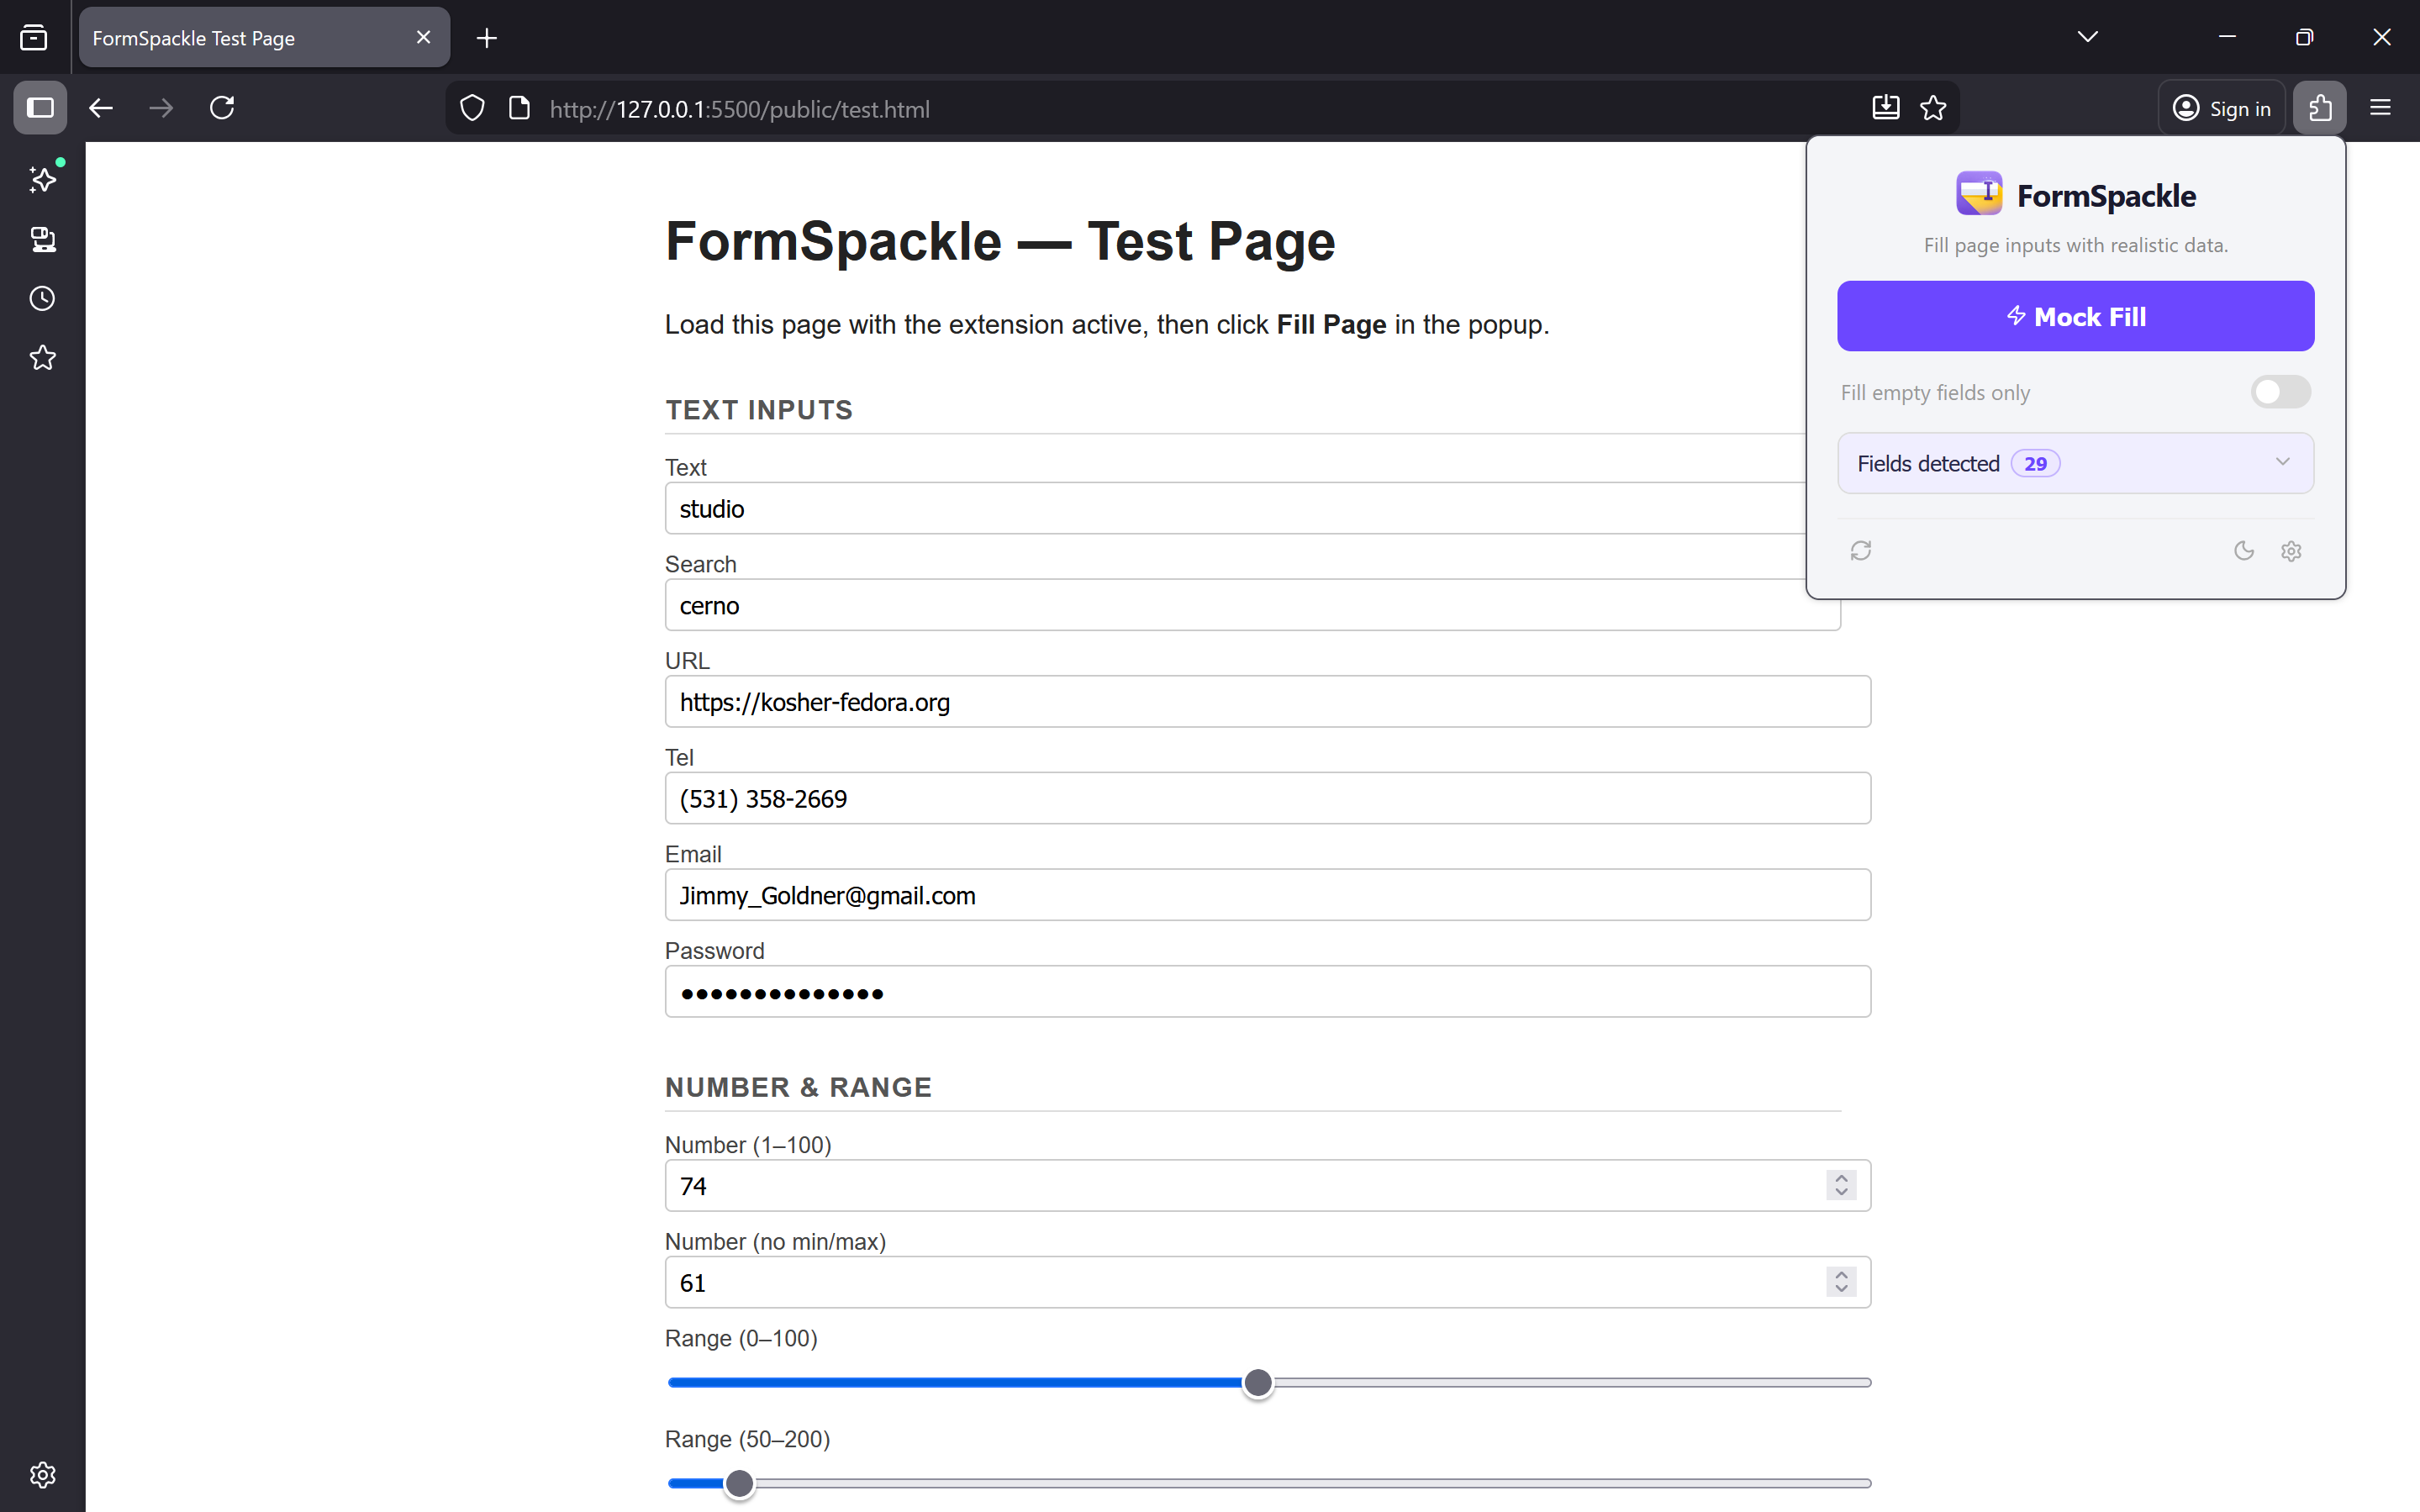Click the Mock Fill button
The image size is (2420, 1512).
point(2075,316)
